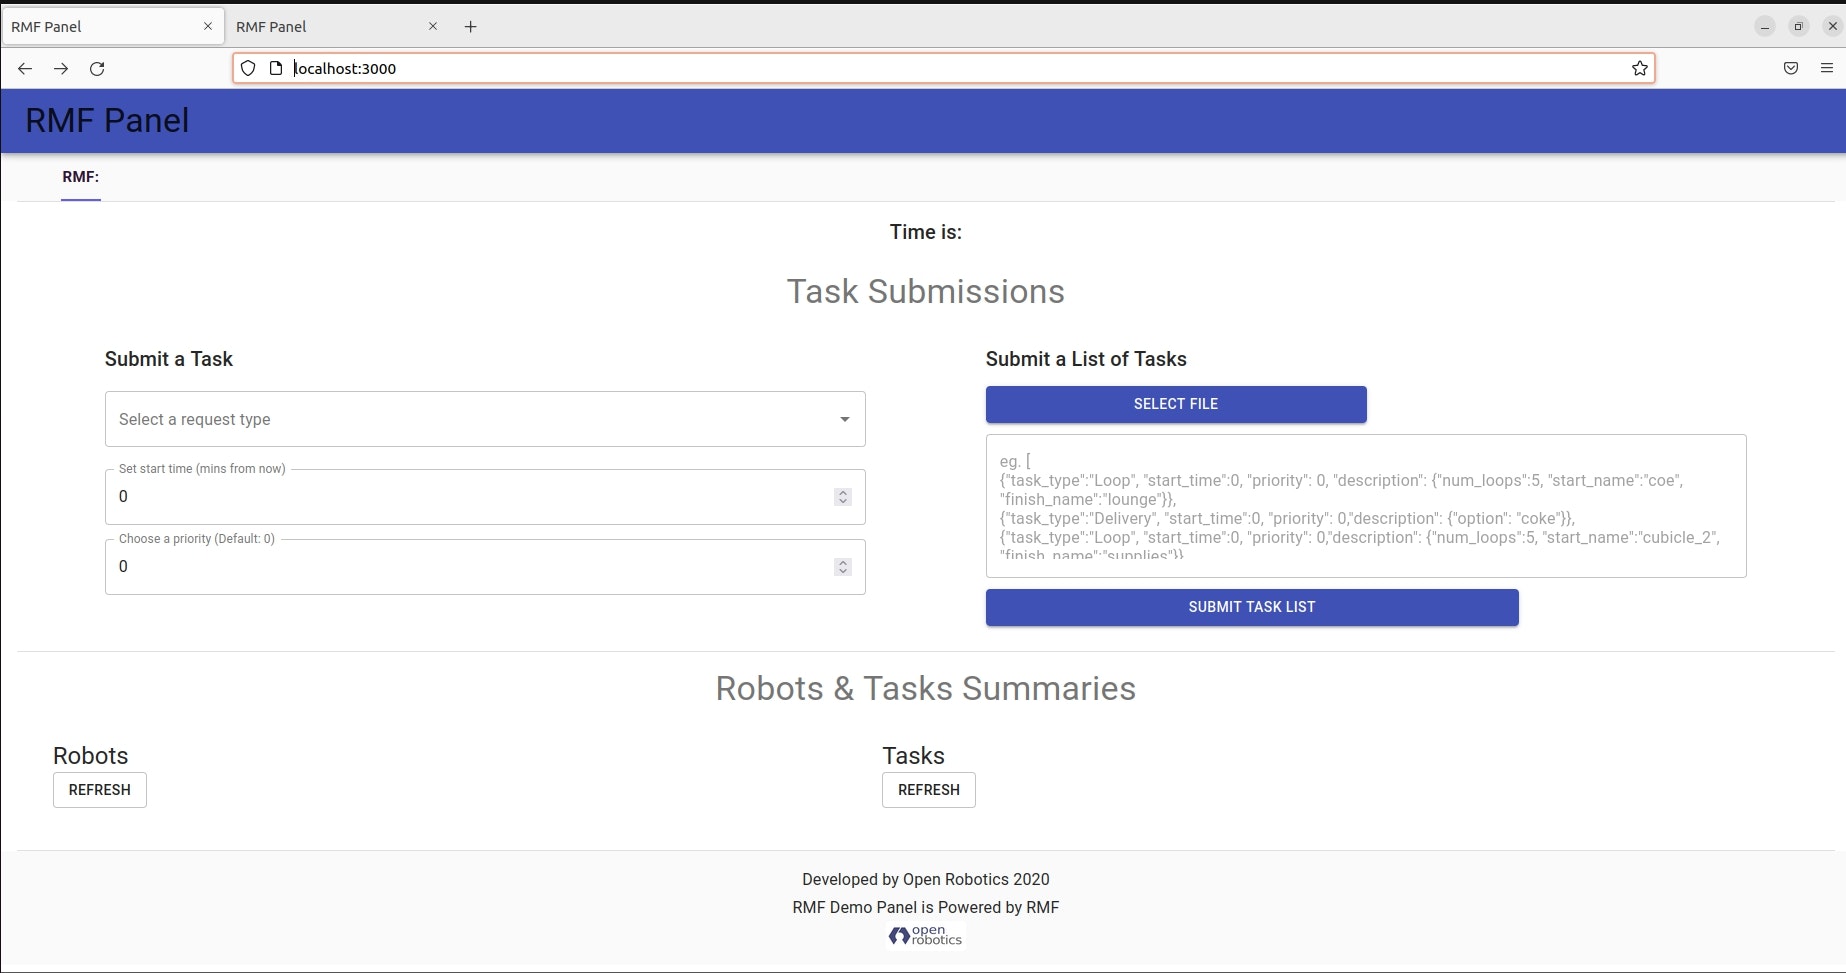Click the RMF Panel header title
The image size is (1846, 973).
coord(107,121)
